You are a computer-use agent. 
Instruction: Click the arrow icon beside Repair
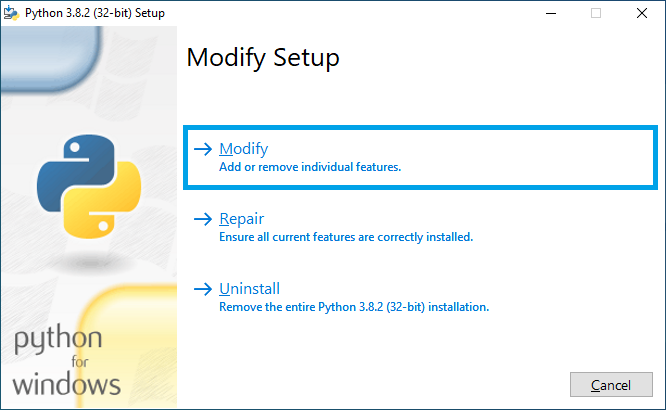[x=203, y=219]
